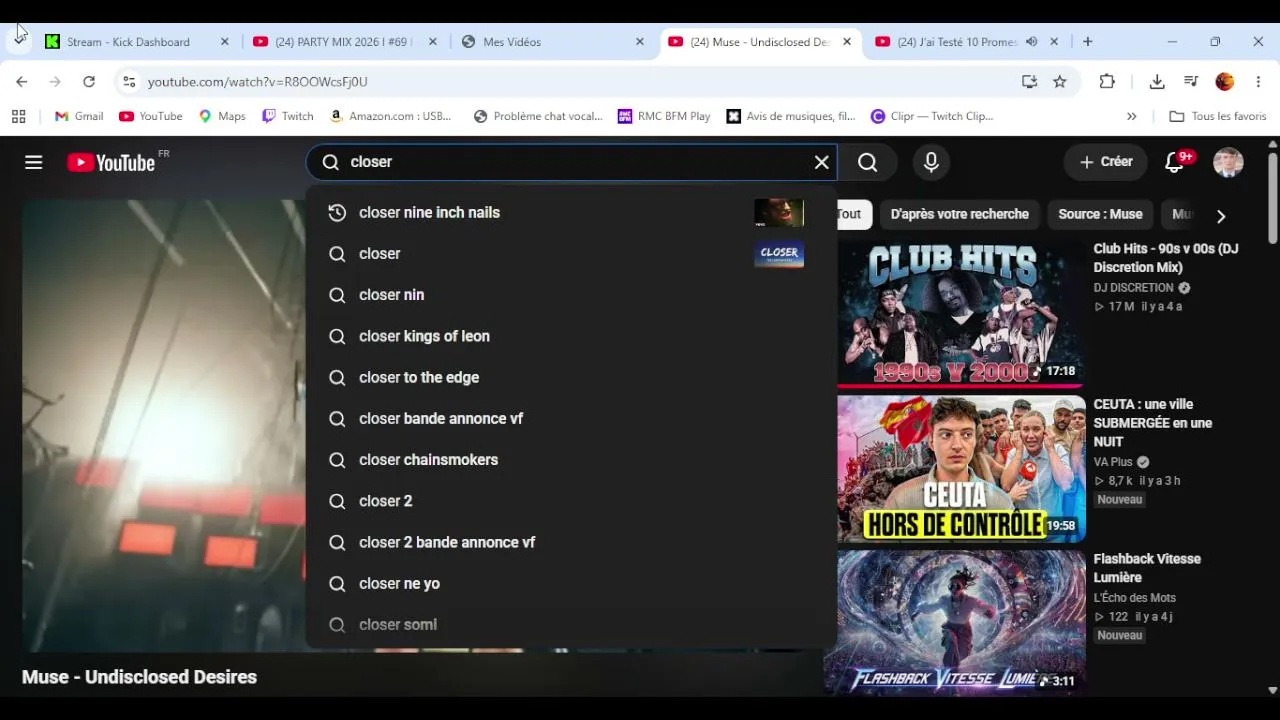
Task: Open the Tous les favoris folder
Action: tap(1218, 116)
